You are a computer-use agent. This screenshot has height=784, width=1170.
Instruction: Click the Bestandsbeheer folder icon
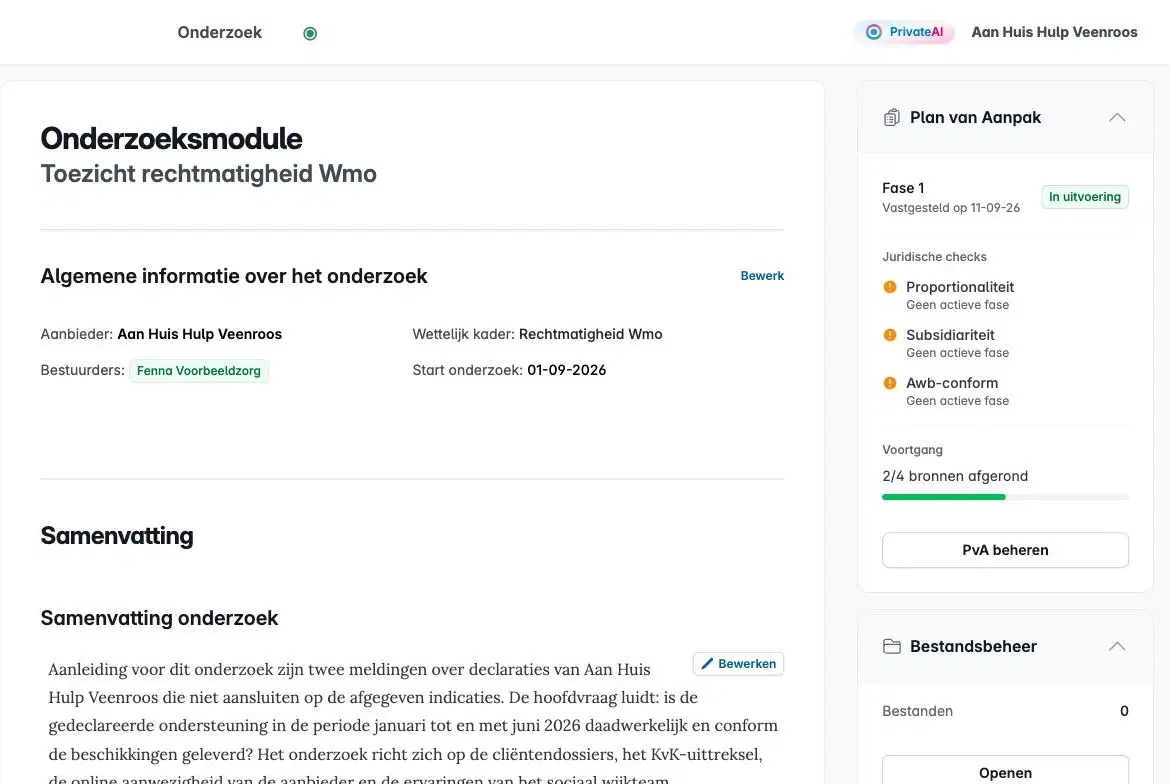point(891,647)
